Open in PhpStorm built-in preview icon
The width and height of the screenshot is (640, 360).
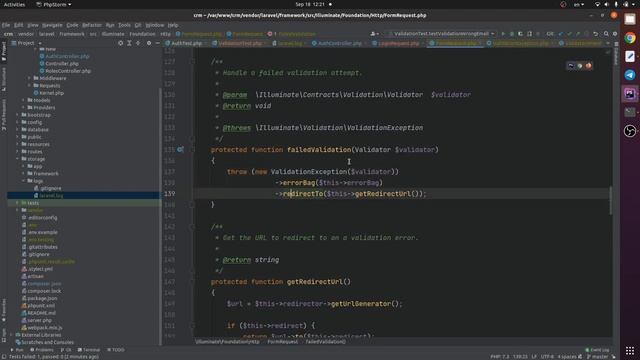[571, 66]
